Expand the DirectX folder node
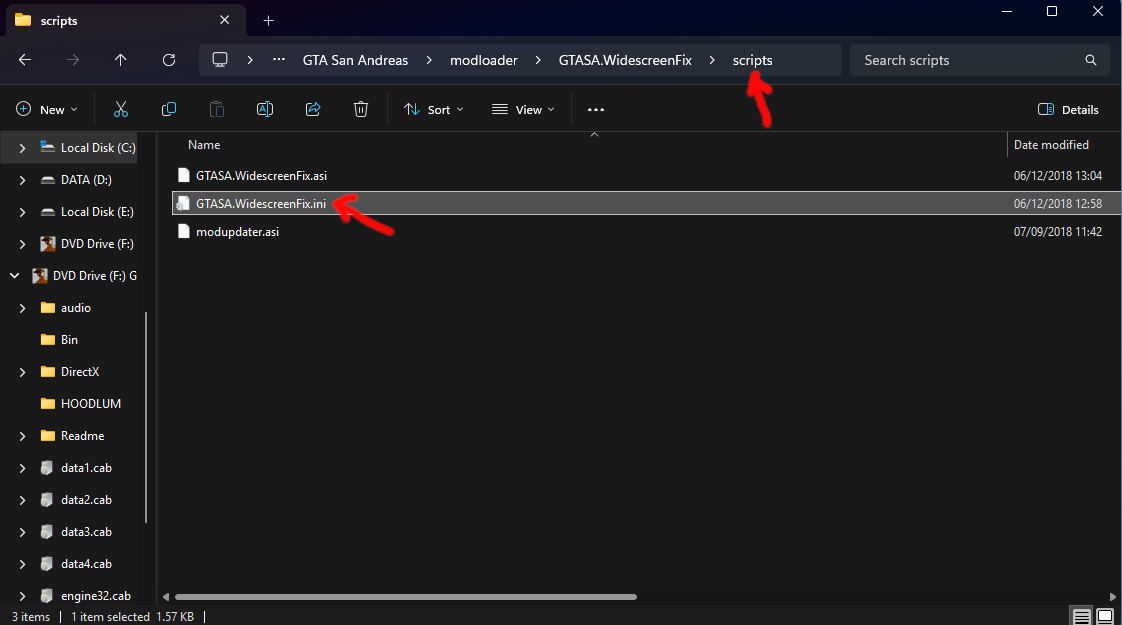The height and width of the screenshot is (625, 1122). click(22, 372)
